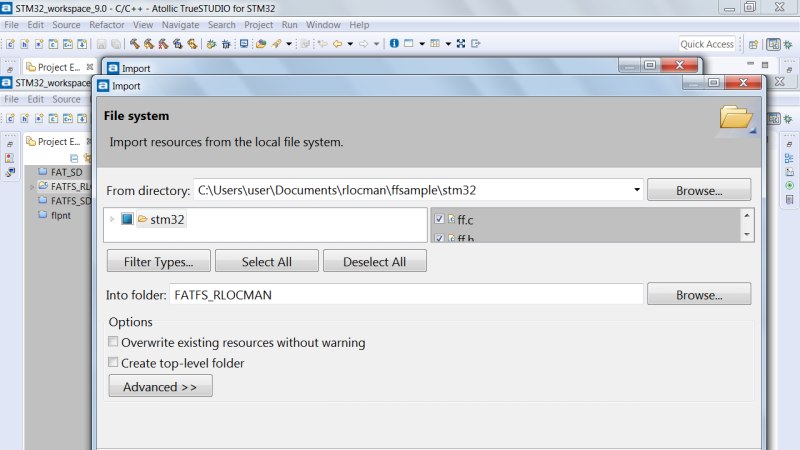Click the fifth hammer icon with yellow arrow

coord(192,44)
